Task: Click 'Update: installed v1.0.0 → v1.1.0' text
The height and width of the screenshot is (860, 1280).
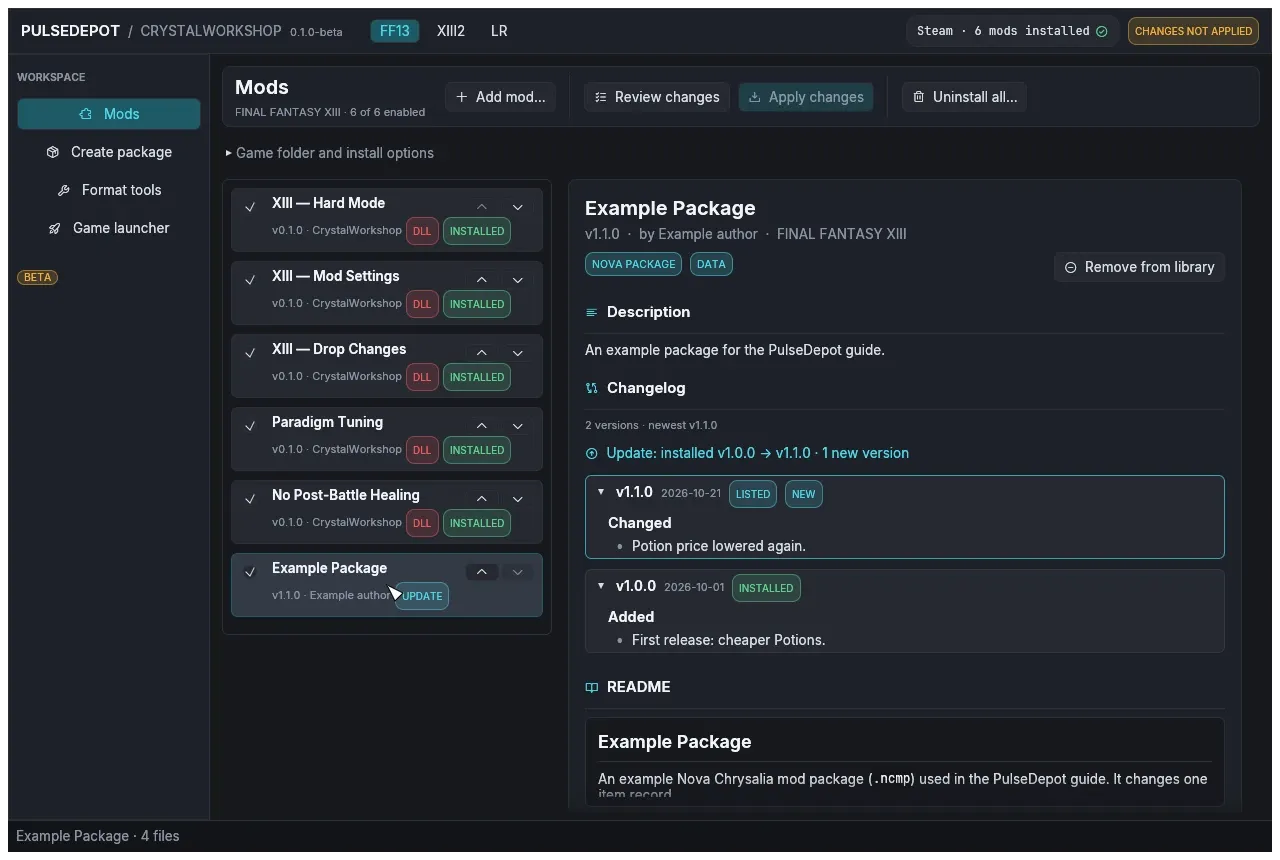Action: [x=708, y=453]
